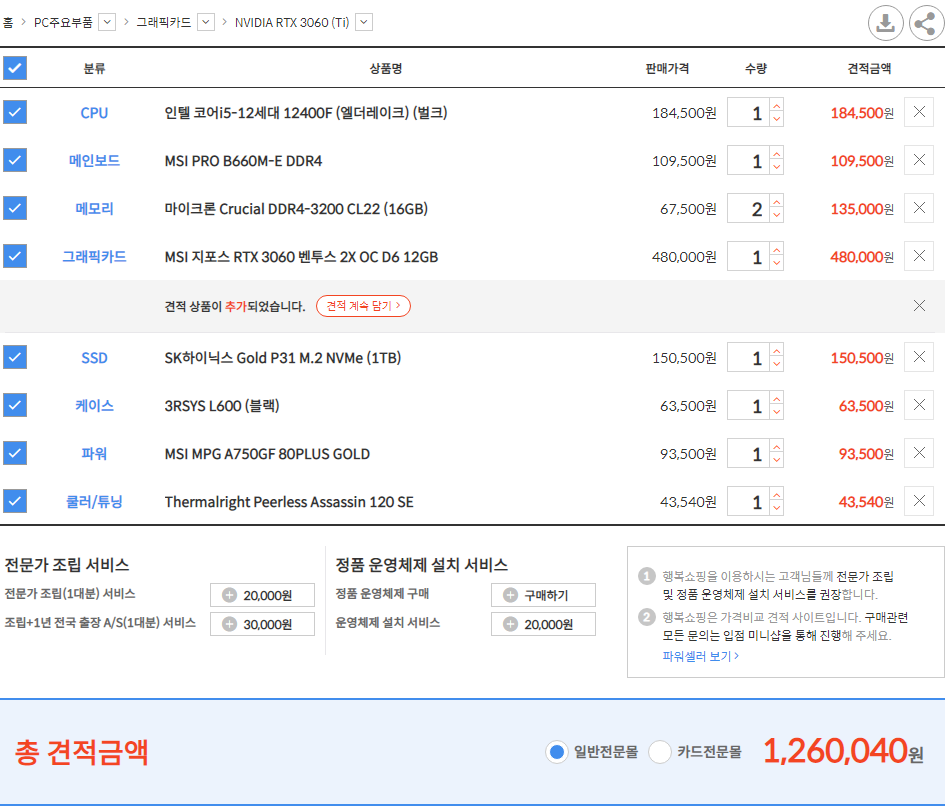Increase 메모리 quantity with up arrow
Viewport: 949px width, 809px height.
(x=777, y=201)
